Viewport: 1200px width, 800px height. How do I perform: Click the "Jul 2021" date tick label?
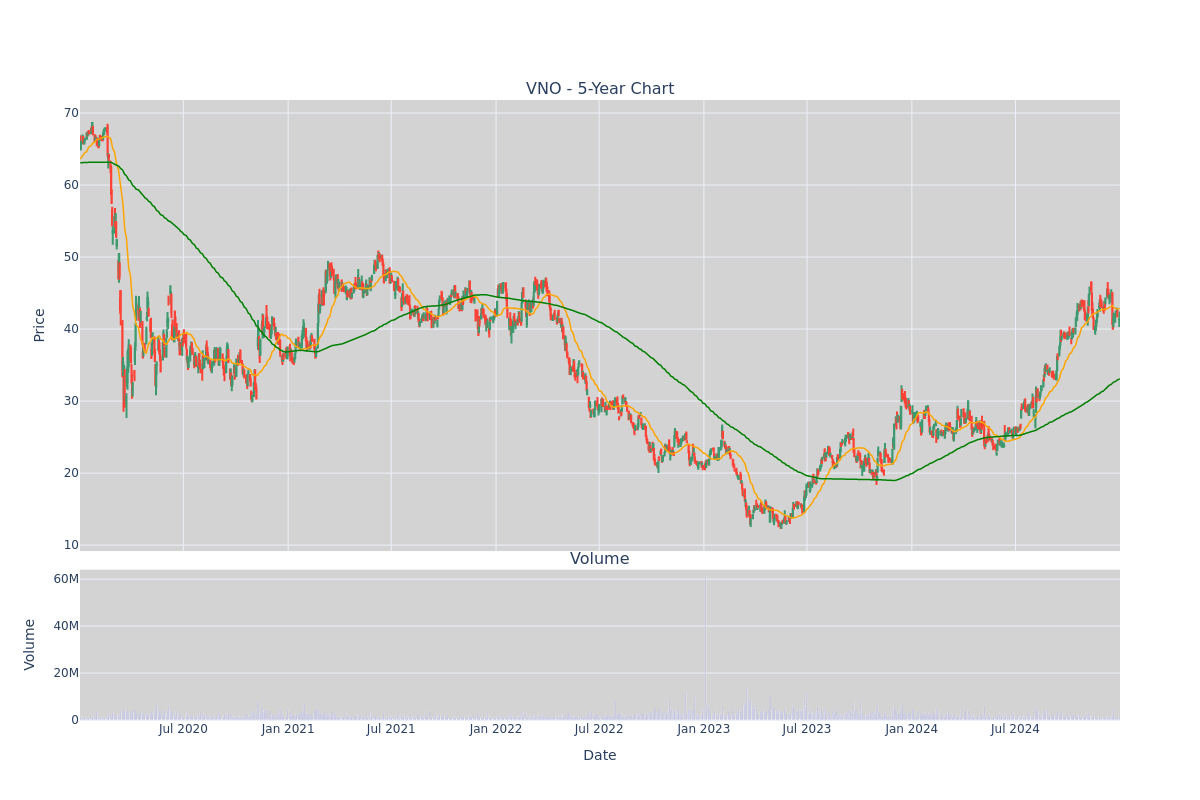[x=391, y=729]
